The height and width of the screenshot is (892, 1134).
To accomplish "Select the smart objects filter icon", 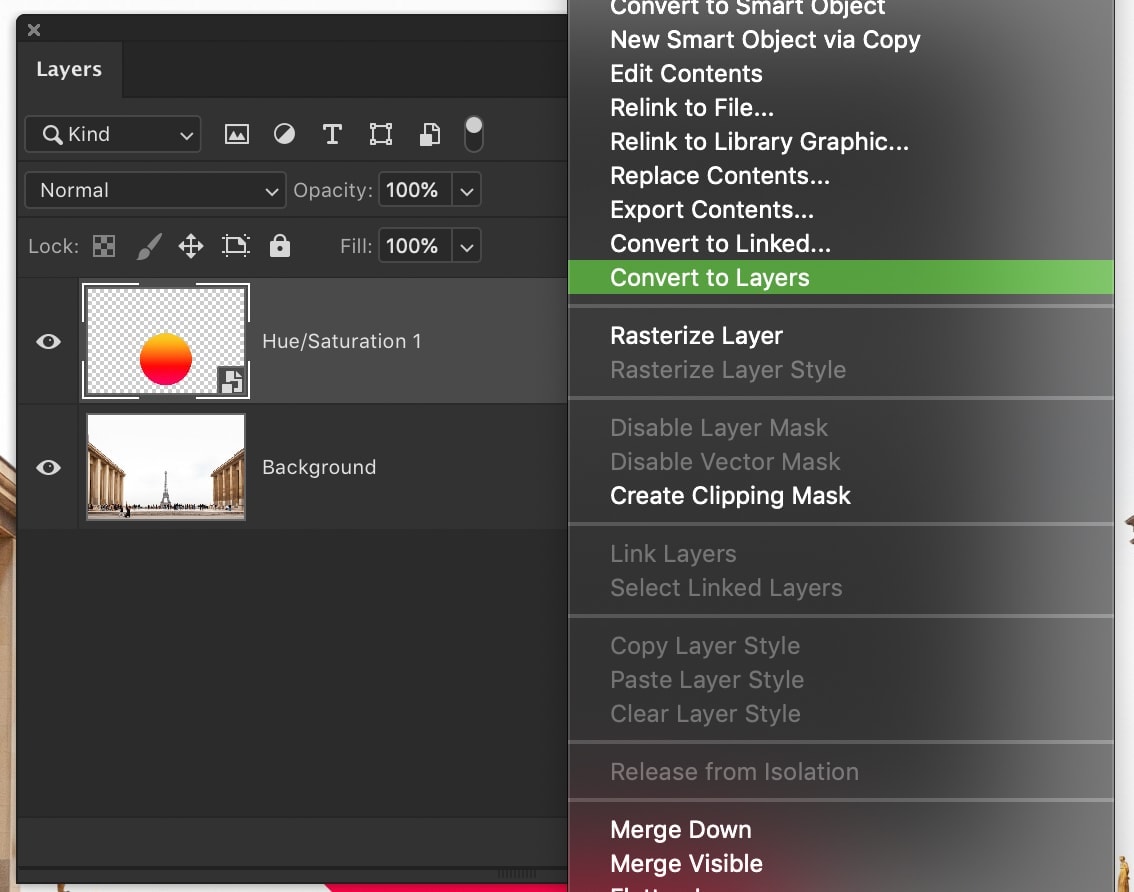I will 429,133.
